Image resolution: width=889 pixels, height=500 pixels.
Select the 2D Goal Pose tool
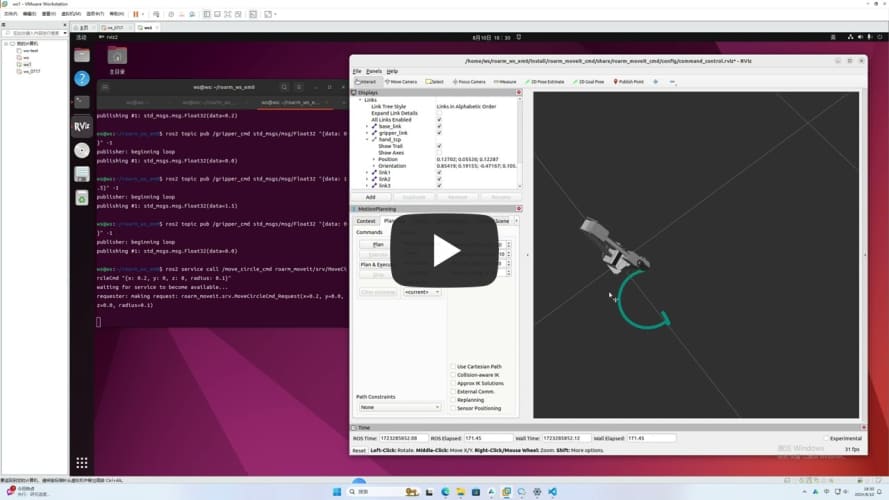[589, 82]
